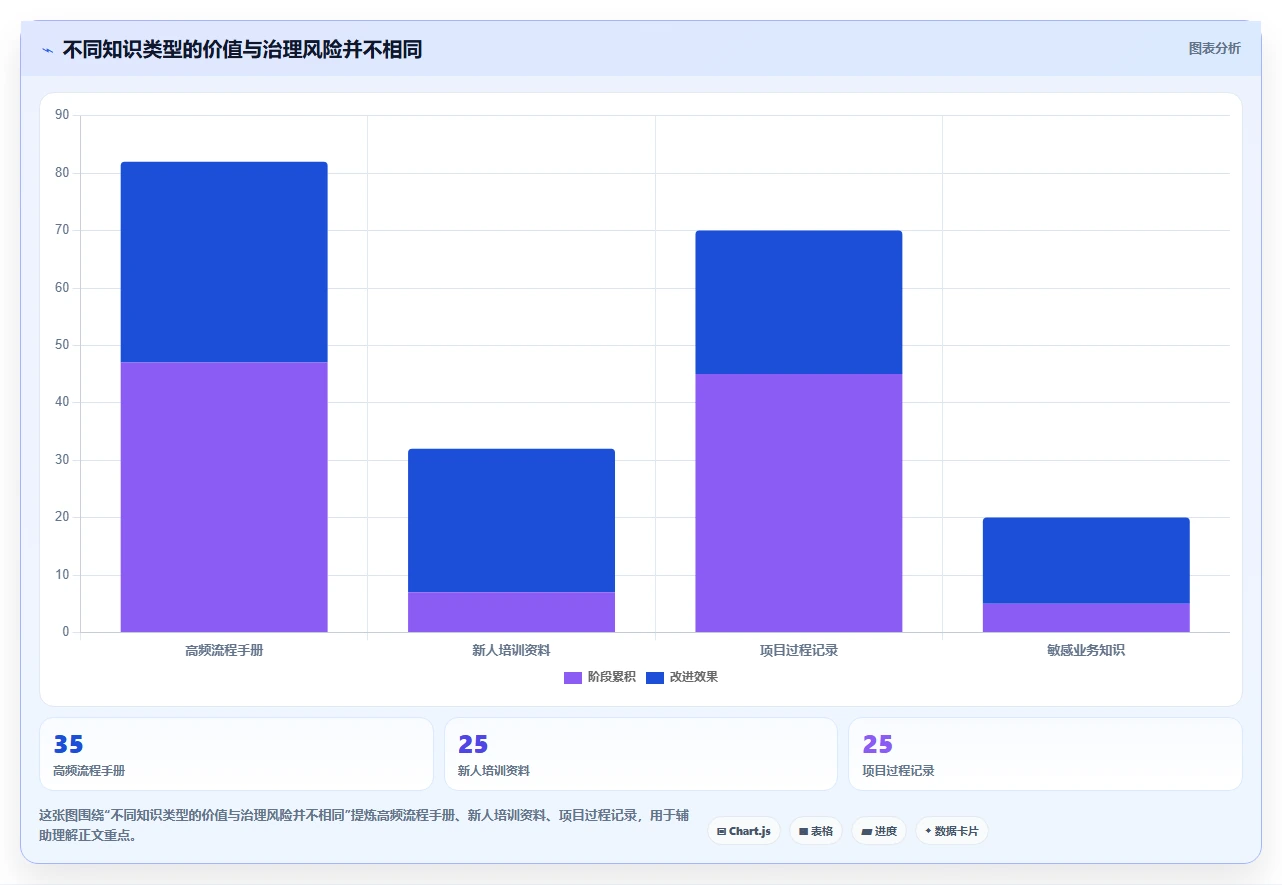
Task: Click the lightning icon beside the title
Action: click(47, 50)
